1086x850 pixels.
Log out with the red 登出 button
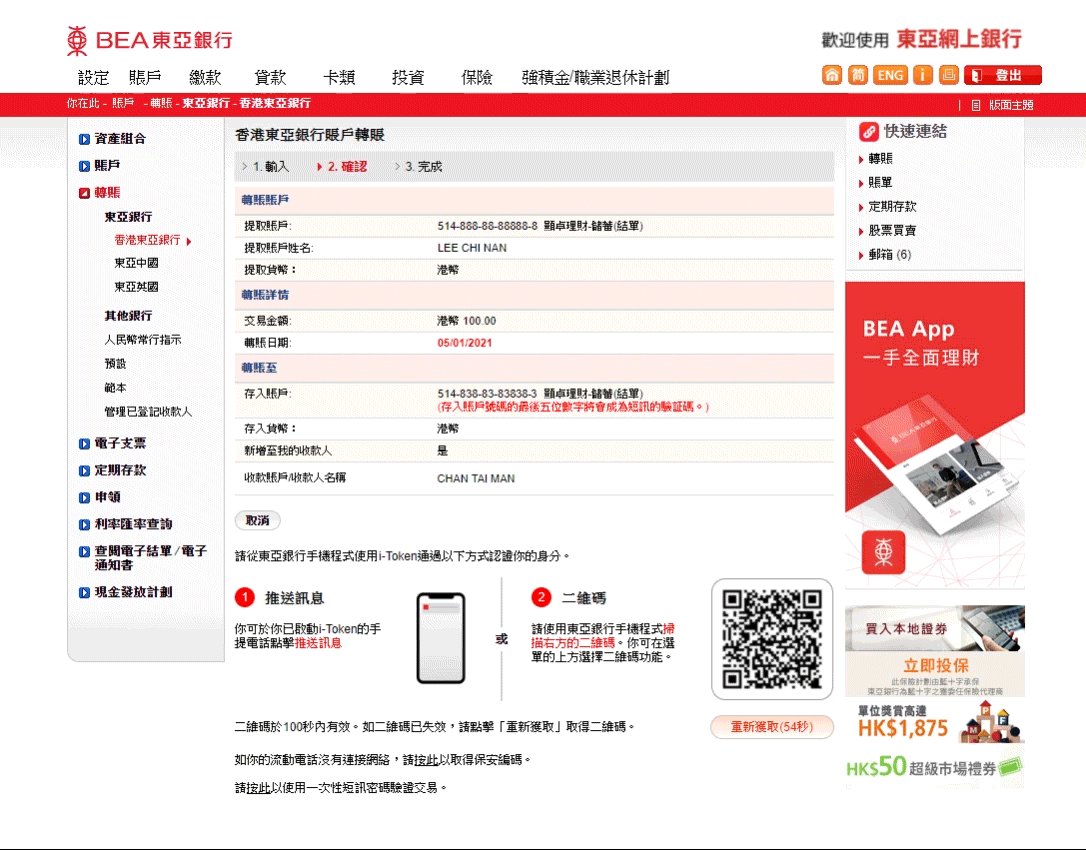pyautogui.click(x=1003, y=75)
